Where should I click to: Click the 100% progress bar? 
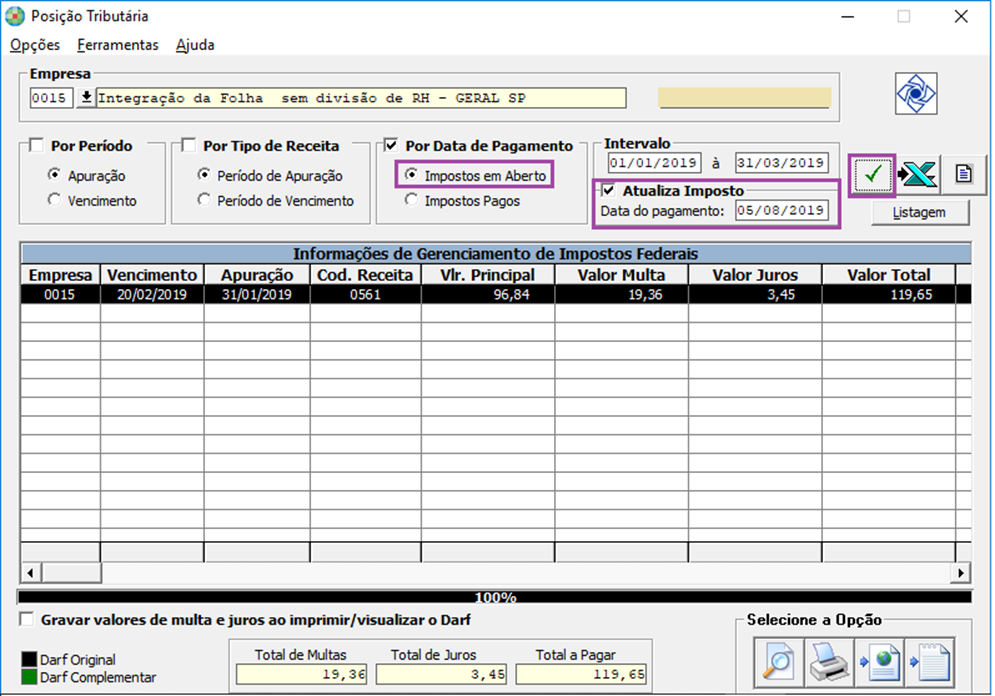tap(495, 597)
